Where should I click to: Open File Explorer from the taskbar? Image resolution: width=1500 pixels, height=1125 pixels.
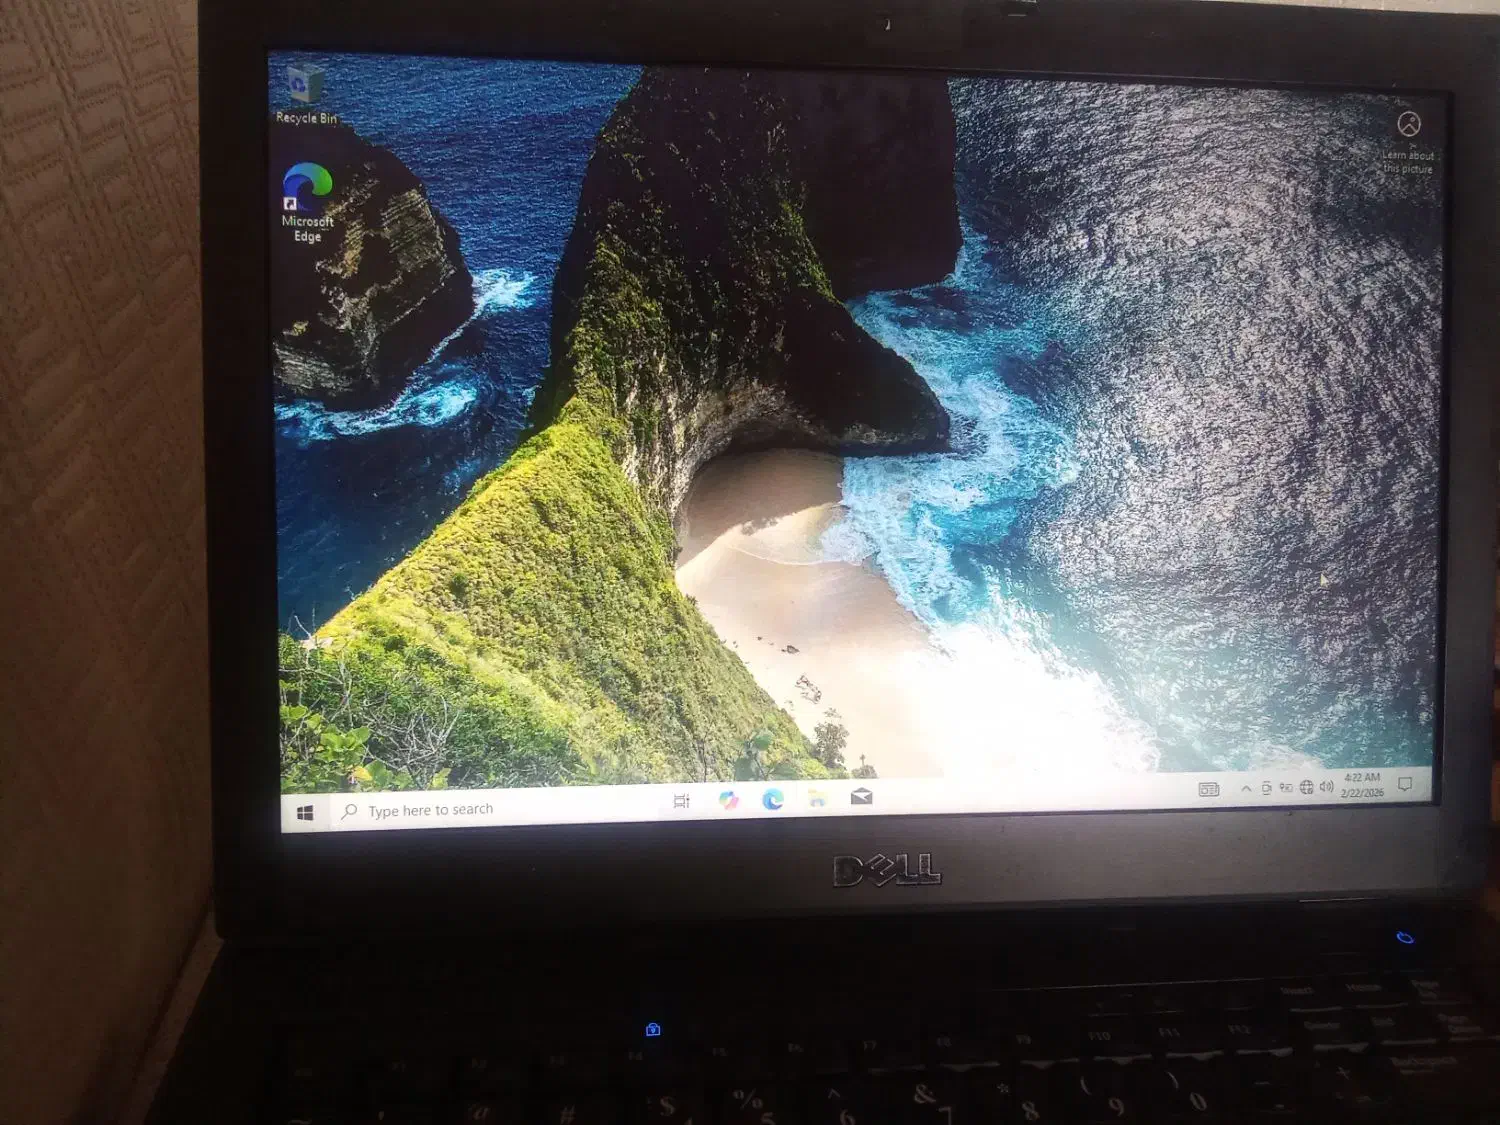click(818, 798)
